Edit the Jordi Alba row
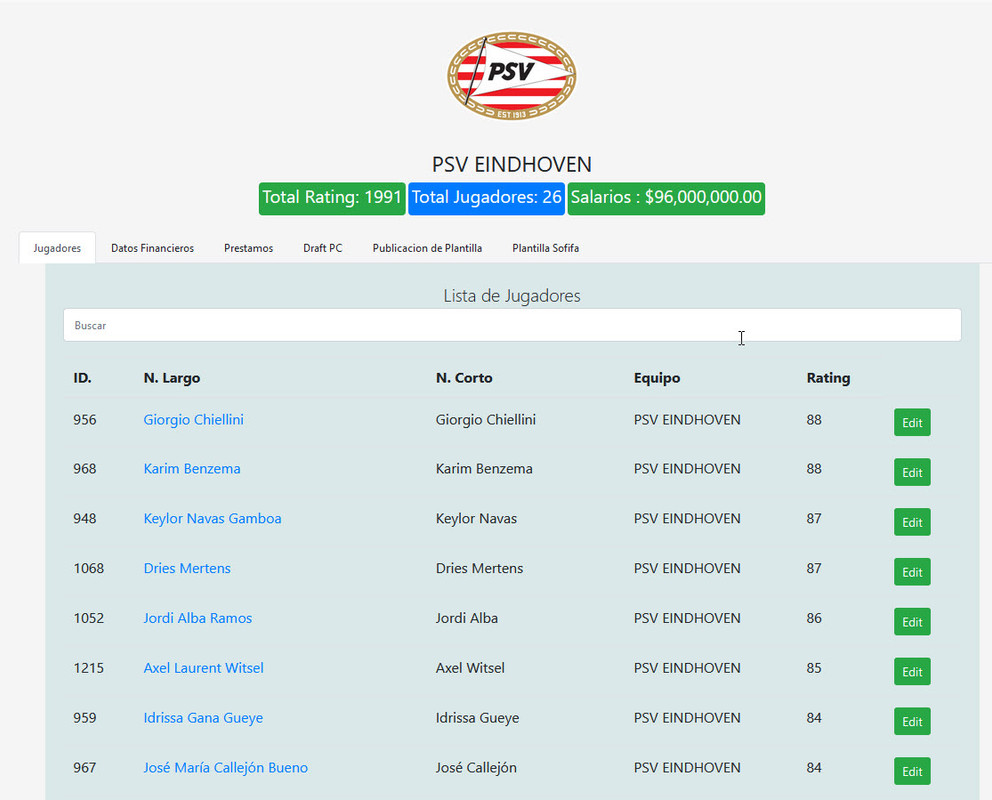 pos(912,622)
